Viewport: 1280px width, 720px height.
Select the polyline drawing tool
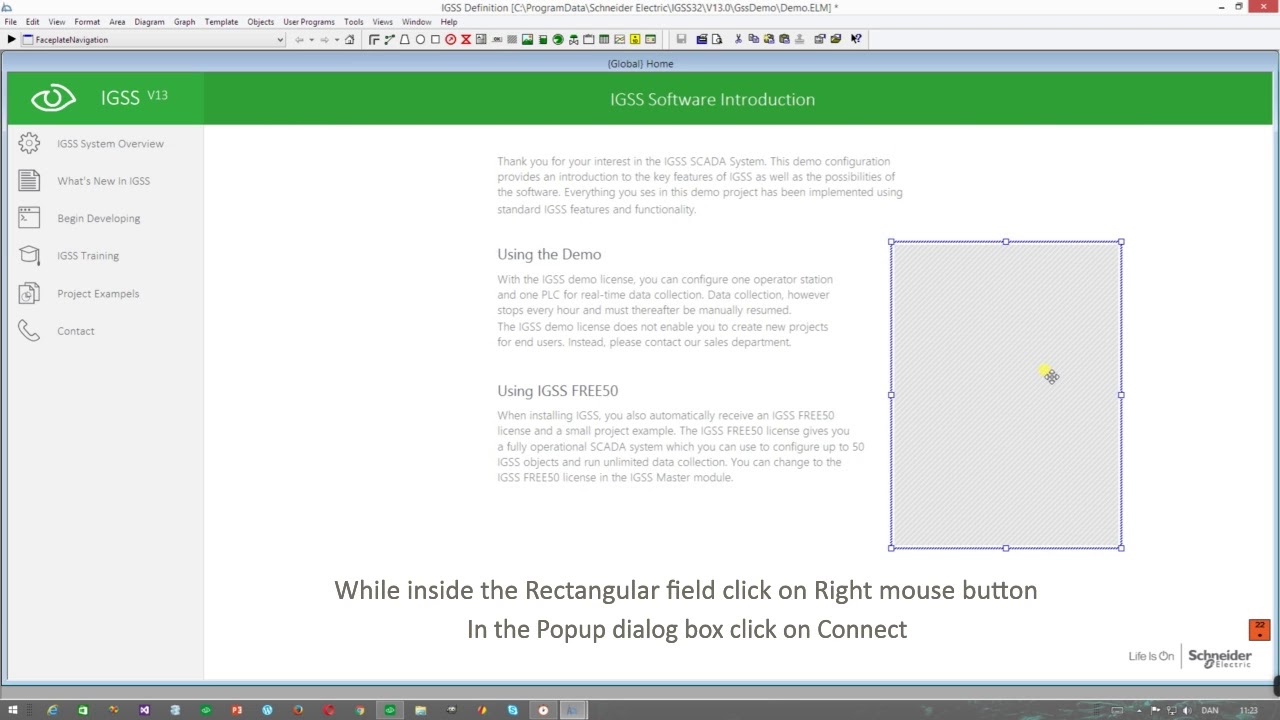pyautogui.click(x=389, y=40)
